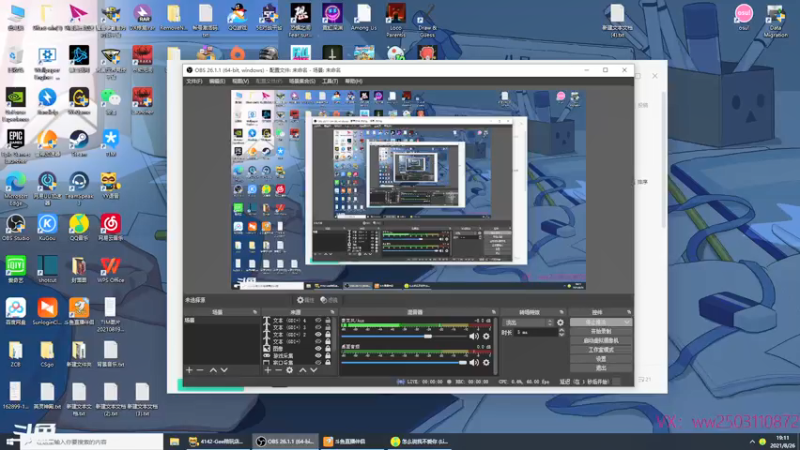The width and height of the screenshot is (800, 450).
Task: Toggle visibility of 窗口采集 source
Action: pyautogui.click(x=318, y=362)
